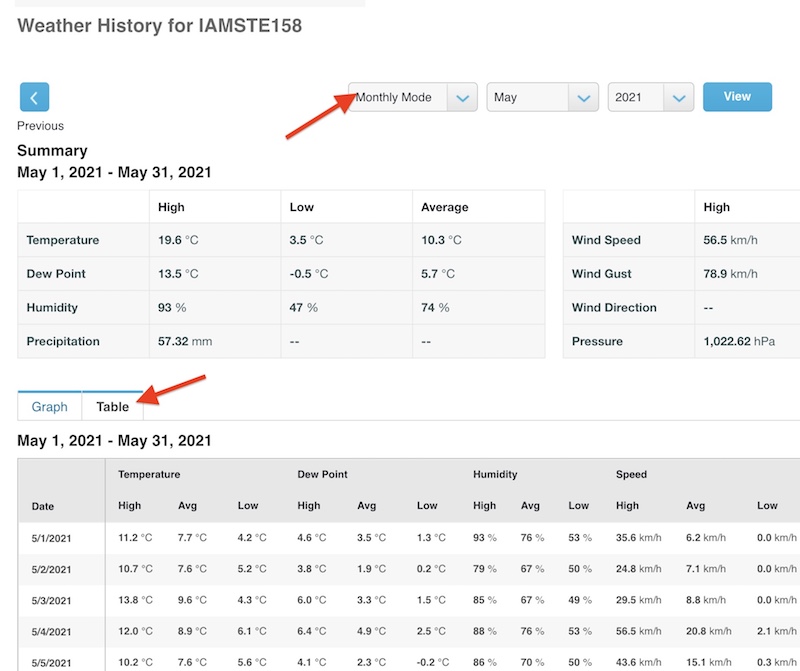Image resolution: width=800 pixels, height=671 pixels.
Task: Click the Wind Gust summary row label
Action: (601, 274)
